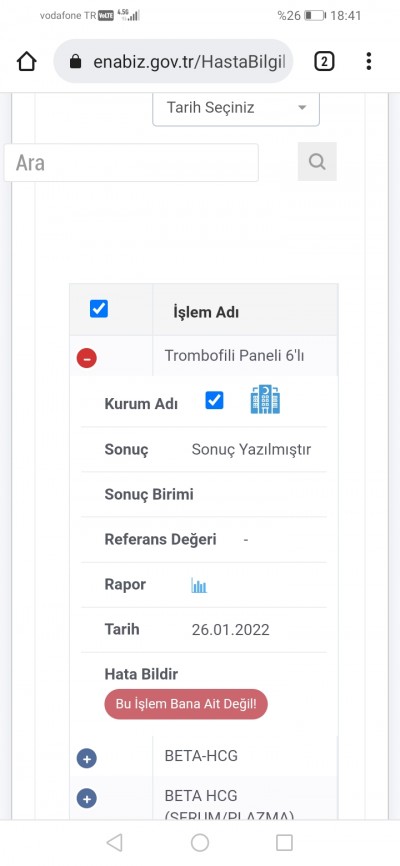Open the browser tabs counter showing 2
400x866 pixels.
coord(324,62)
